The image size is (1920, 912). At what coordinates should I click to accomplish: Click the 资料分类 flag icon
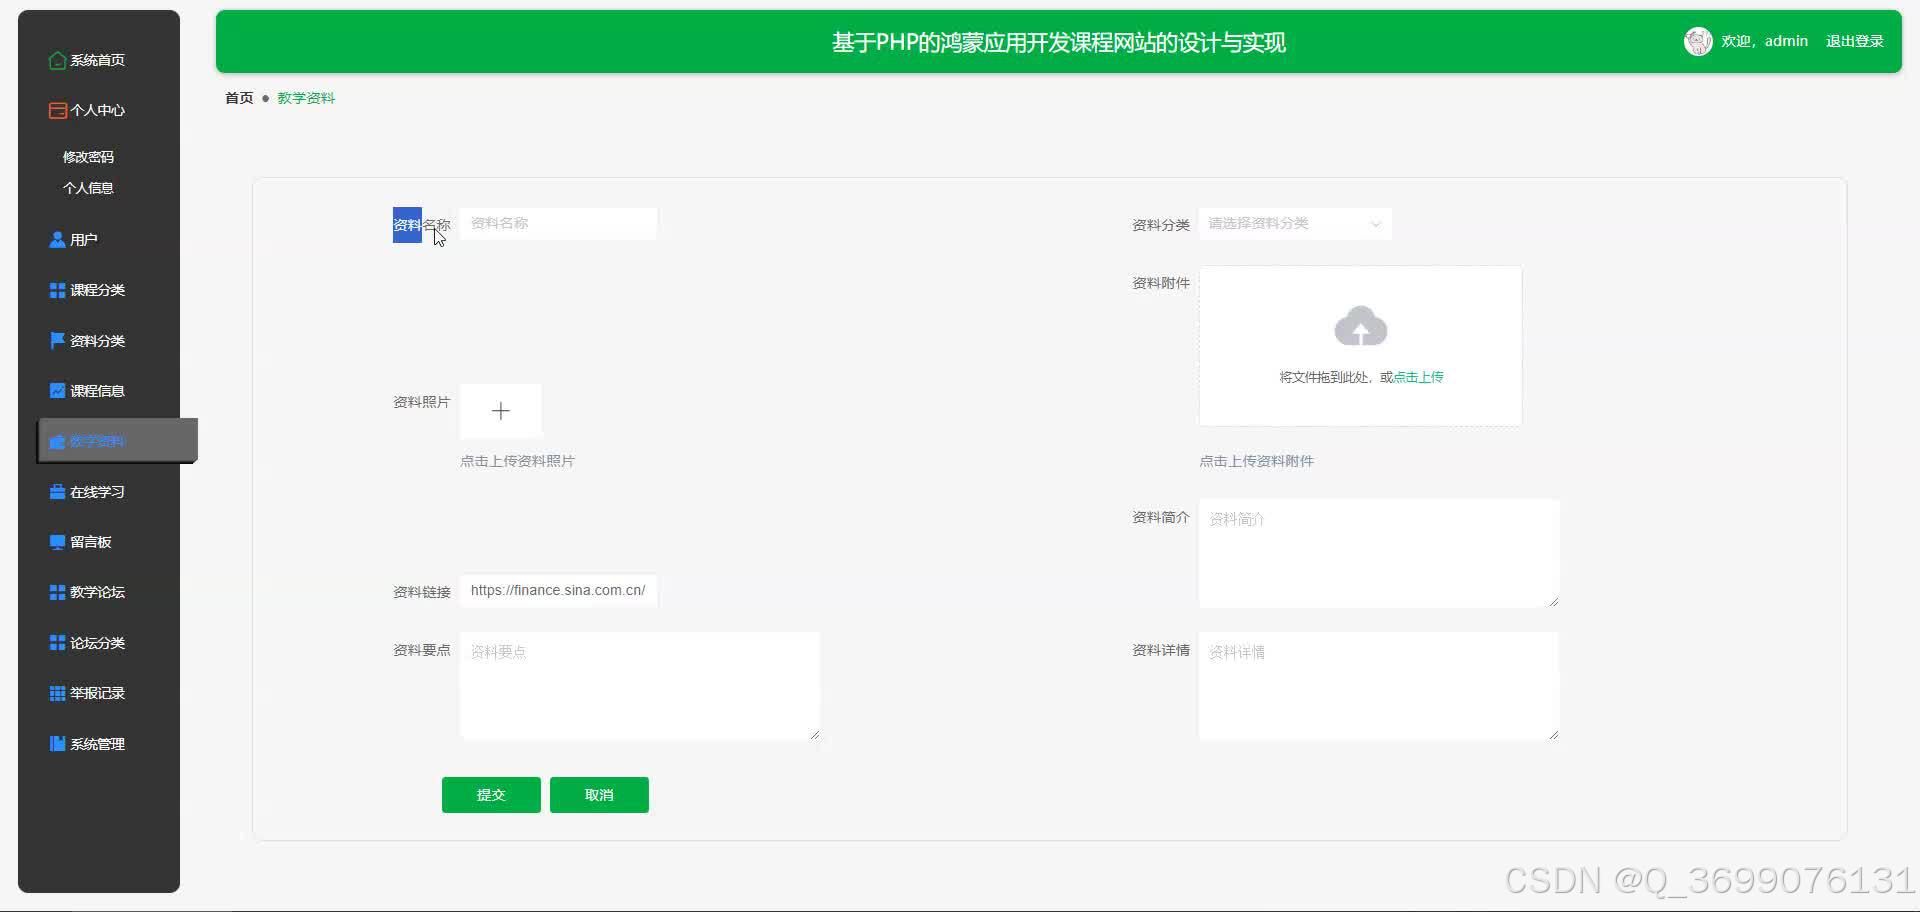click(58, 340)
